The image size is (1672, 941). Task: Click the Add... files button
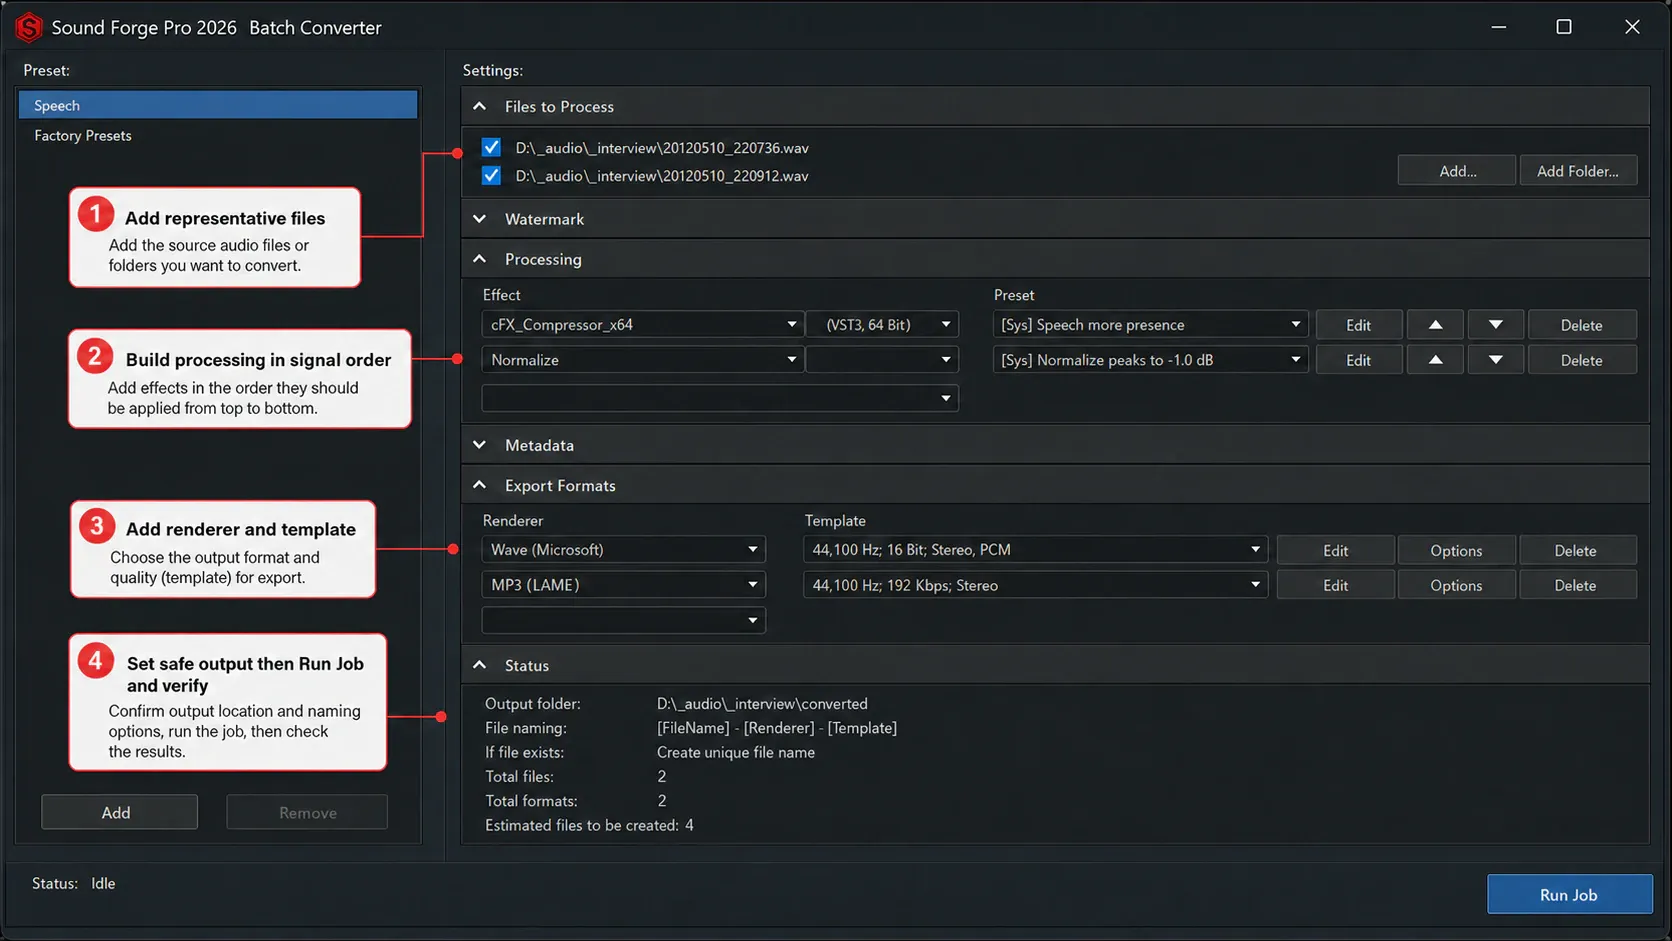[1457, 171]
